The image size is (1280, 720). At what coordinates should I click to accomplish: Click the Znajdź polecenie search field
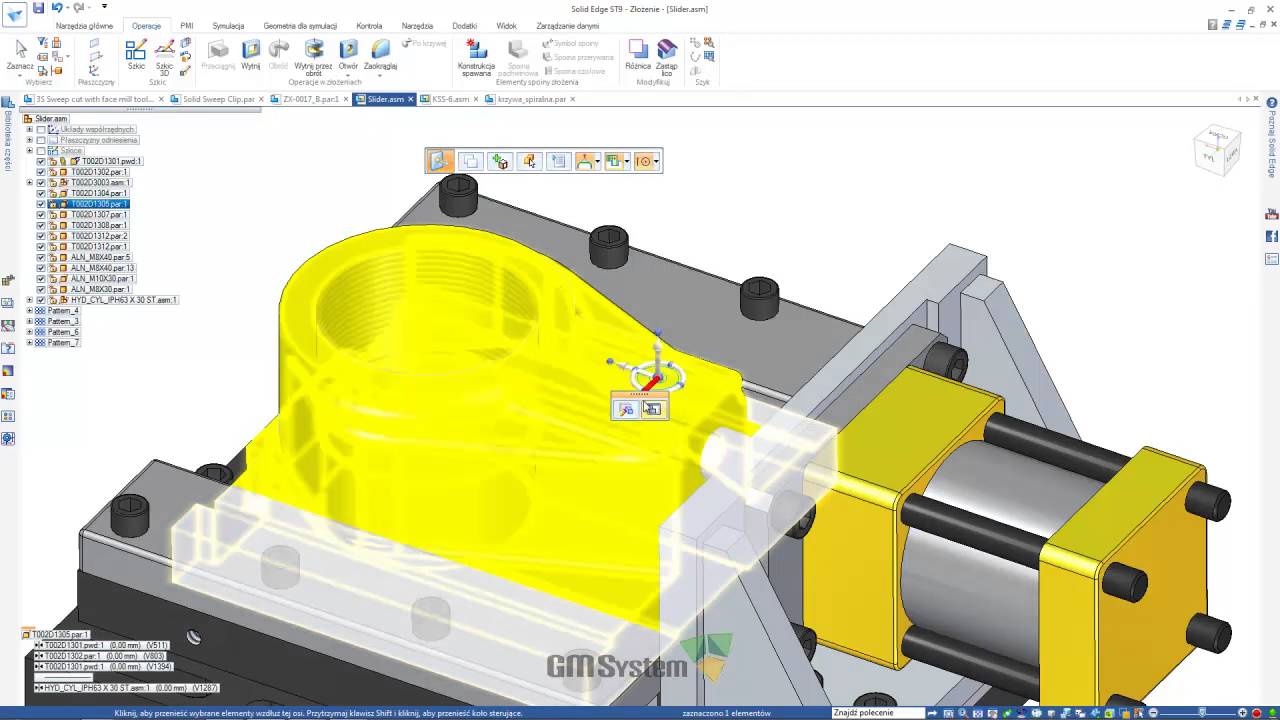[877, 713]
